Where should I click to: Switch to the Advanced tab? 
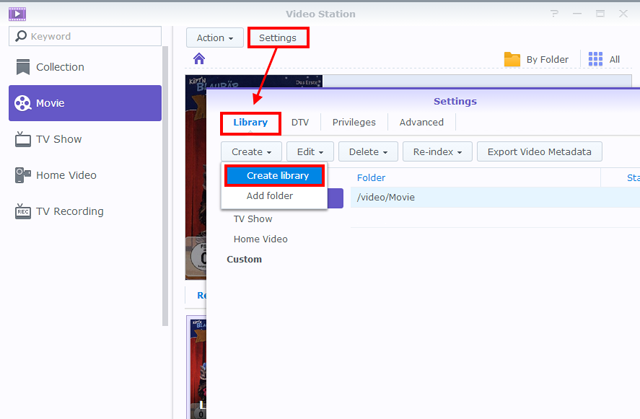(x=421, y=122)
